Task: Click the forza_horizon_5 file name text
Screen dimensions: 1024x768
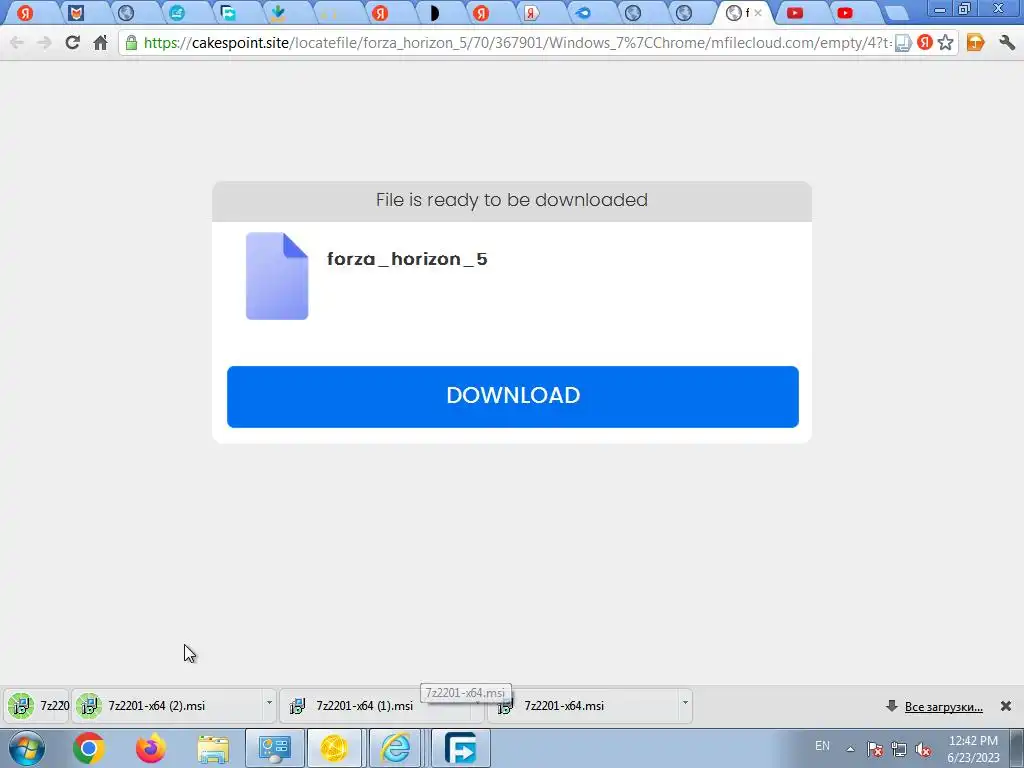Action: pos(407,259)
